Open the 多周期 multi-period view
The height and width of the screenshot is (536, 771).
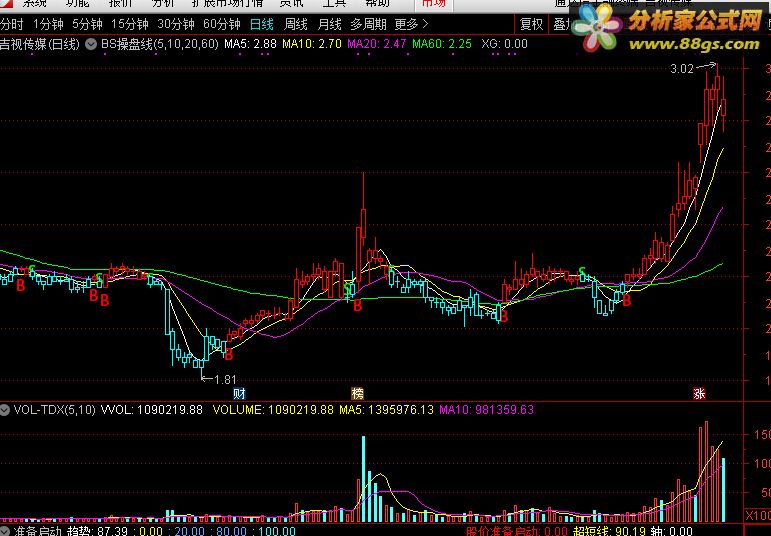tap(368, 24)
